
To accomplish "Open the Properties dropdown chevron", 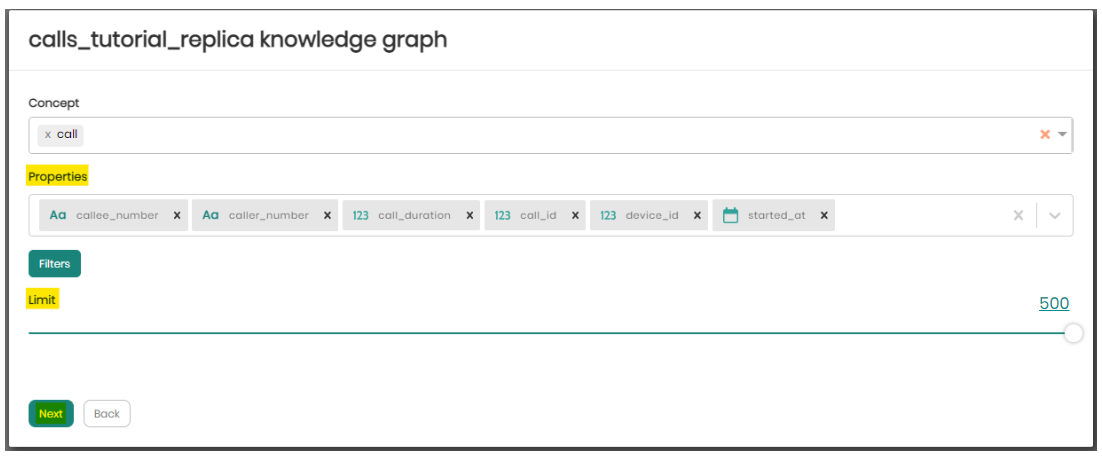I will click(1054, 215).
